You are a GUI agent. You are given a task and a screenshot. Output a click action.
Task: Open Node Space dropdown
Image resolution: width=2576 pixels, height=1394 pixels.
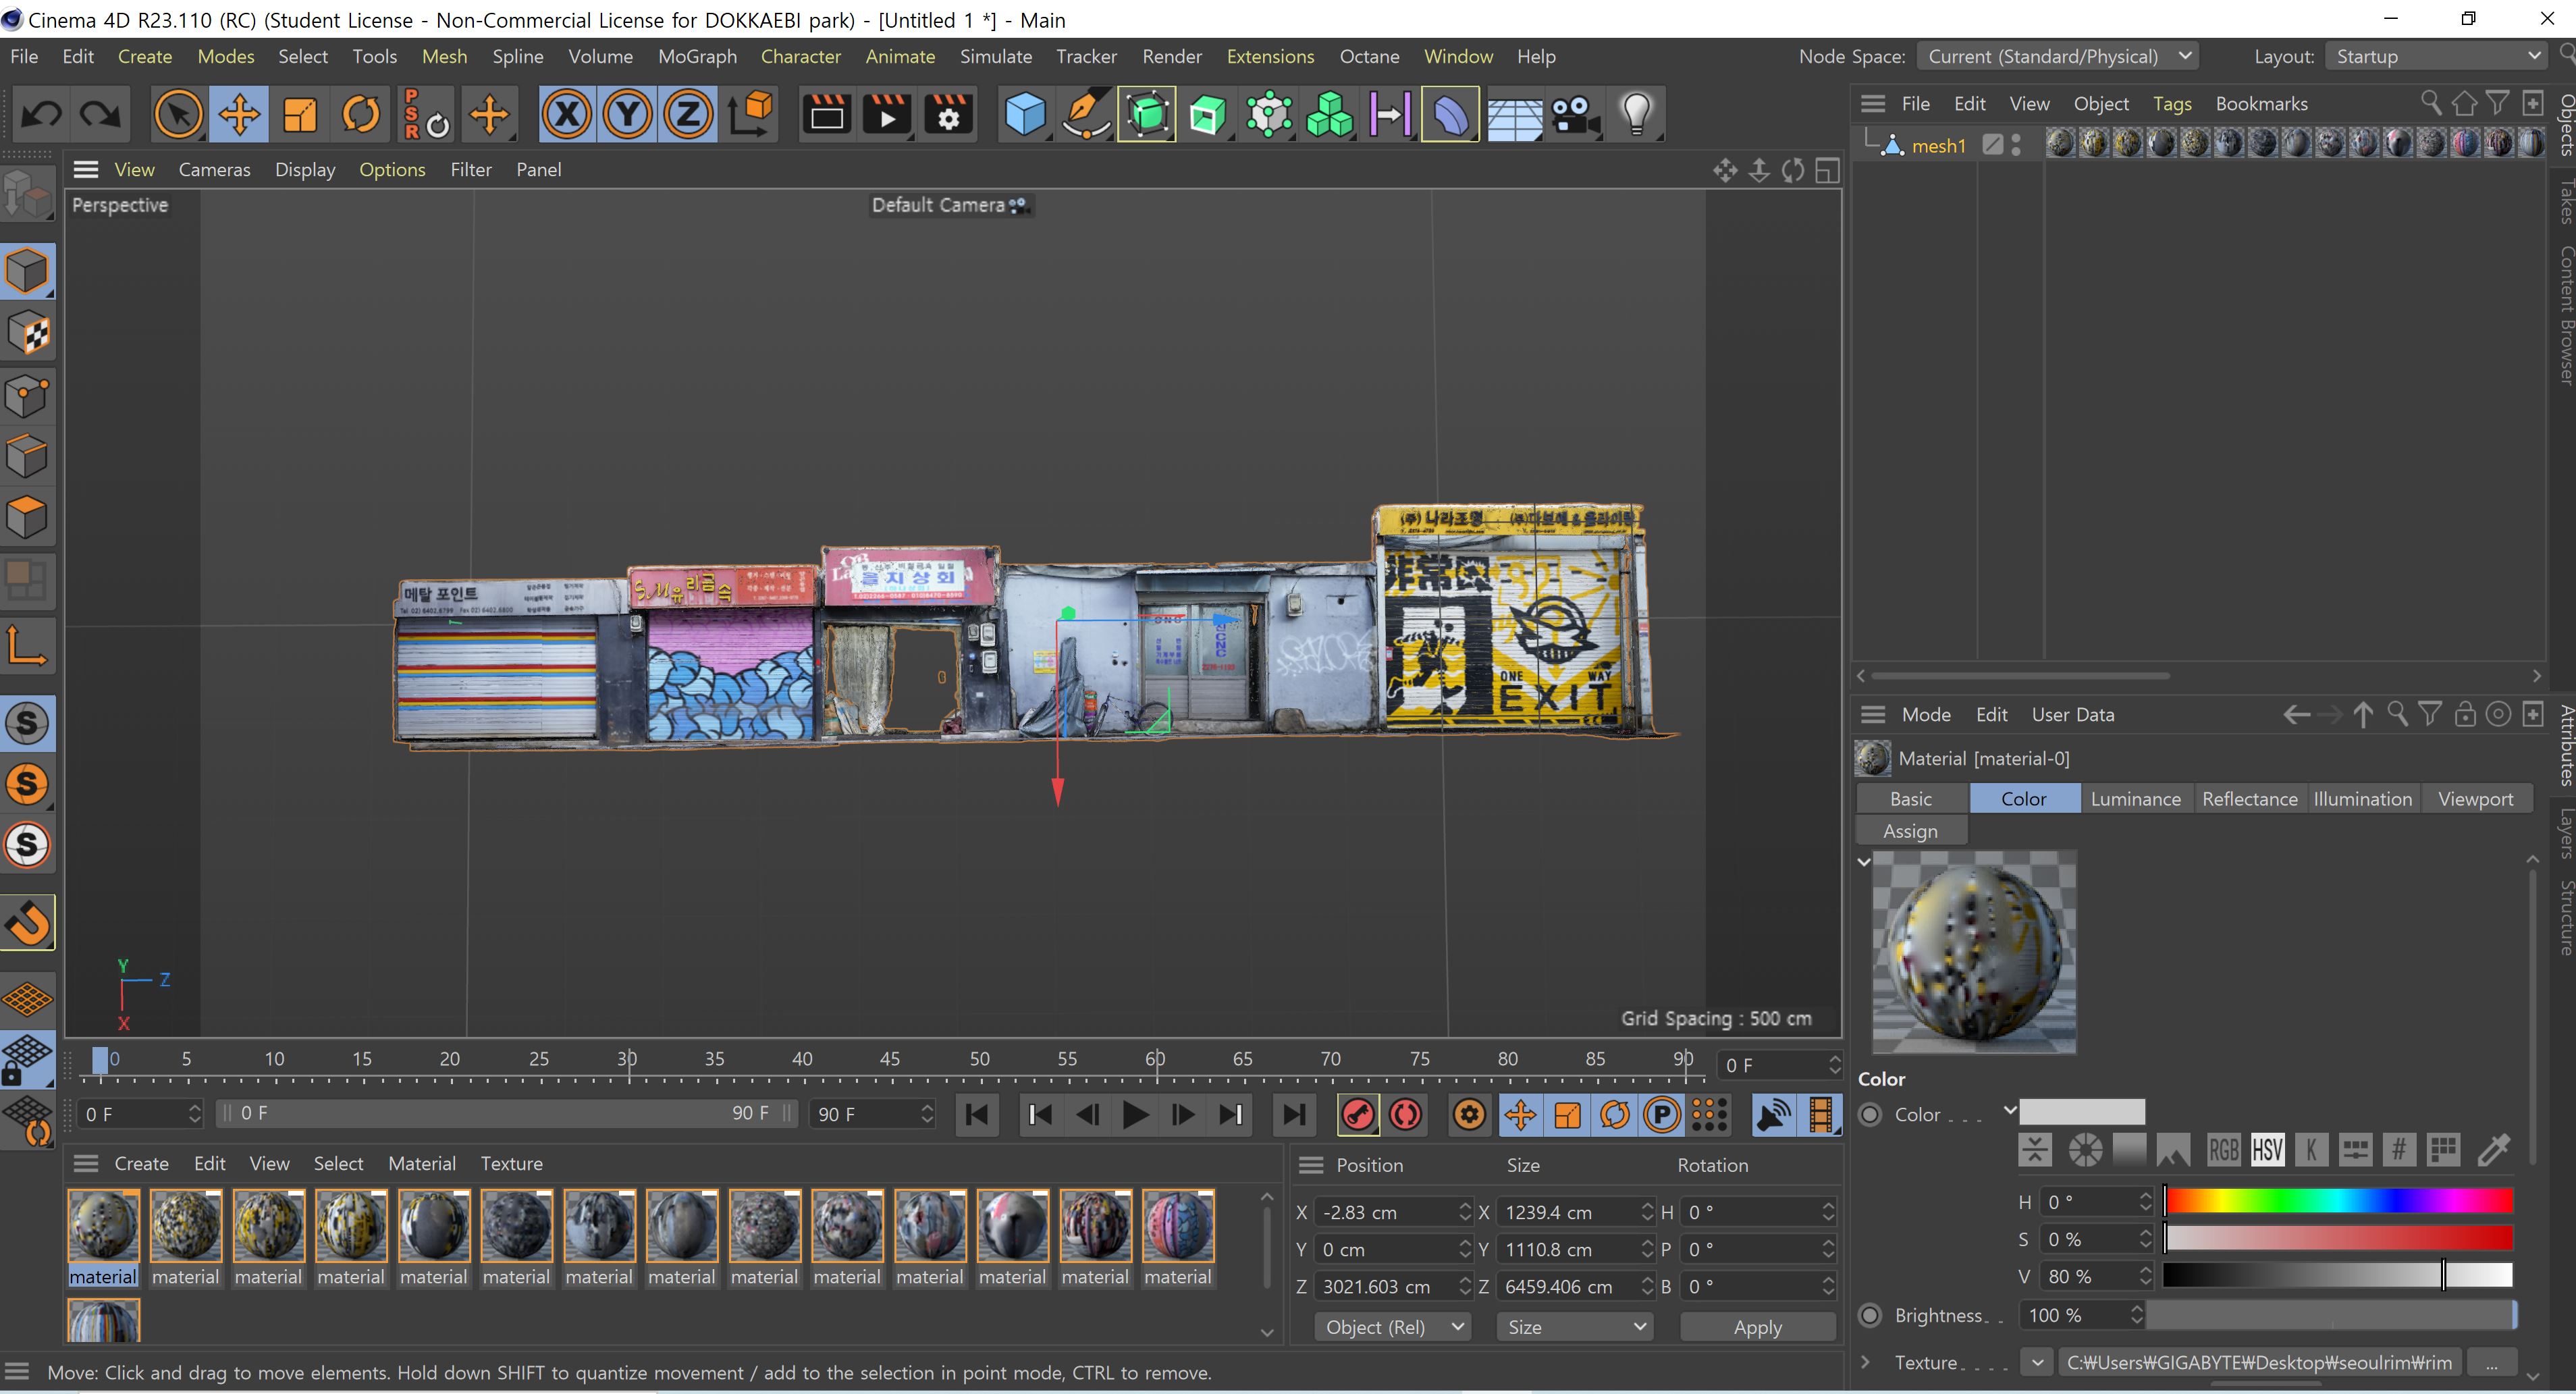click(2057, 56)
